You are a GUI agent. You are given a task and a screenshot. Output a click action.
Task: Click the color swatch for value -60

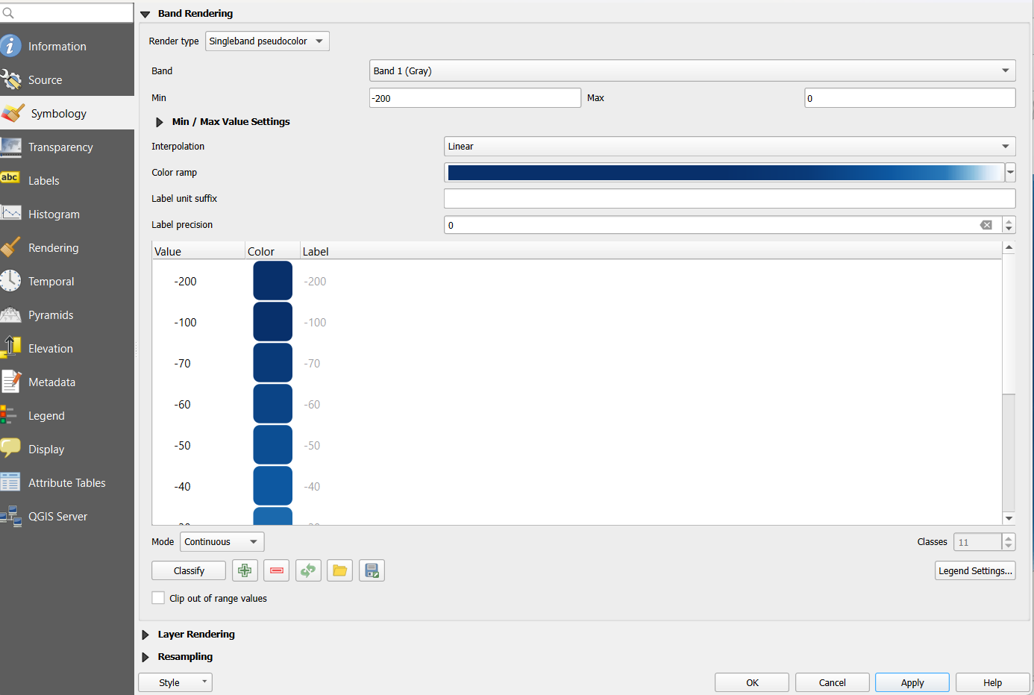pos(273,404)
